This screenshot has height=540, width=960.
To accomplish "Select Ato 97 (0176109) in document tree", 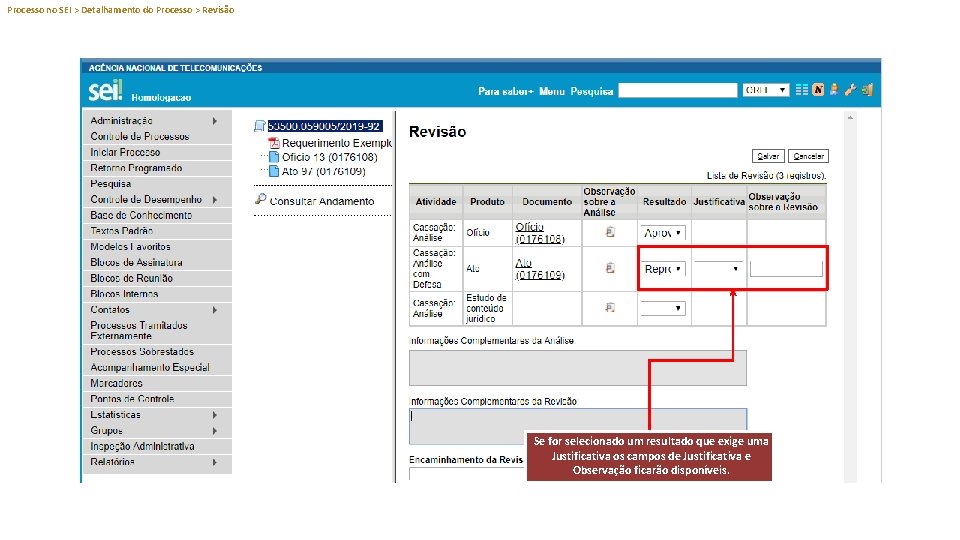I will (x=323, y=171).
